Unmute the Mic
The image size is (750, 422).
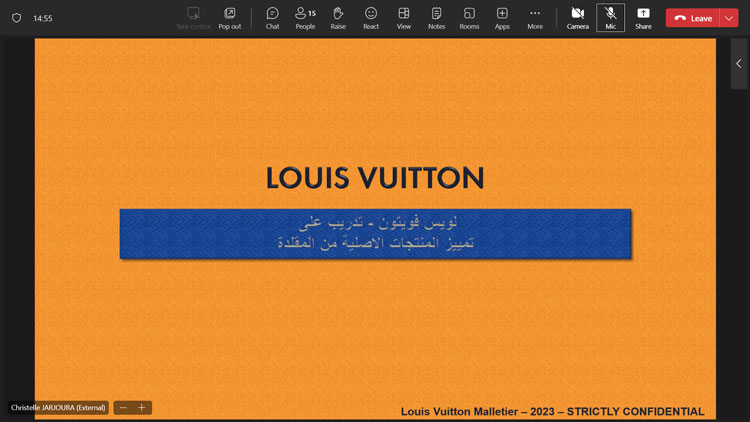(x=610, y=17)
